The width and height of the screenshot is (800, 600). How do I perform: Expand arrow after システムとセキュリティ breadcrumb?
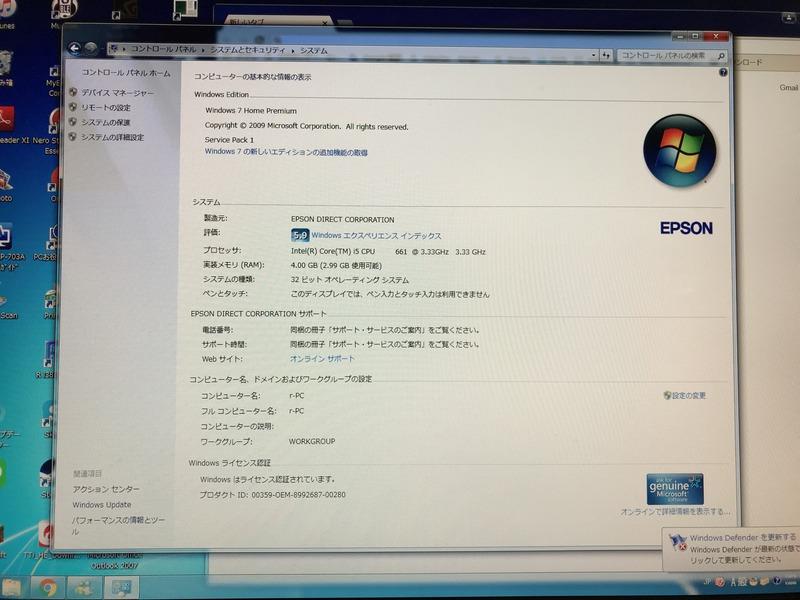click(293, 51)
